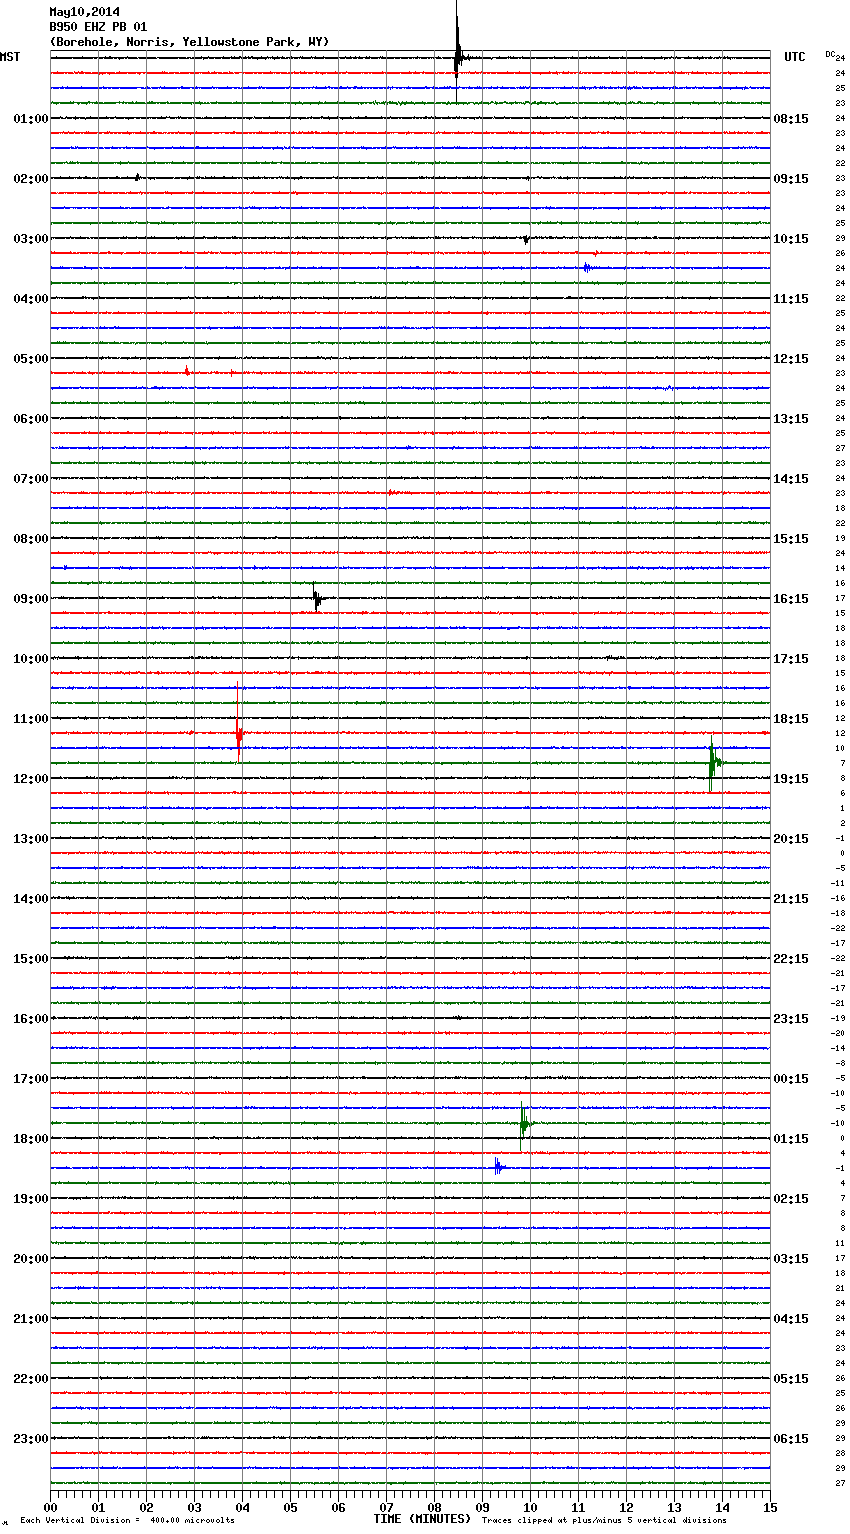The height and width of the screenshot is (1534, 850).
Task: Click the date label May10,2014
Action: point(84,12)
